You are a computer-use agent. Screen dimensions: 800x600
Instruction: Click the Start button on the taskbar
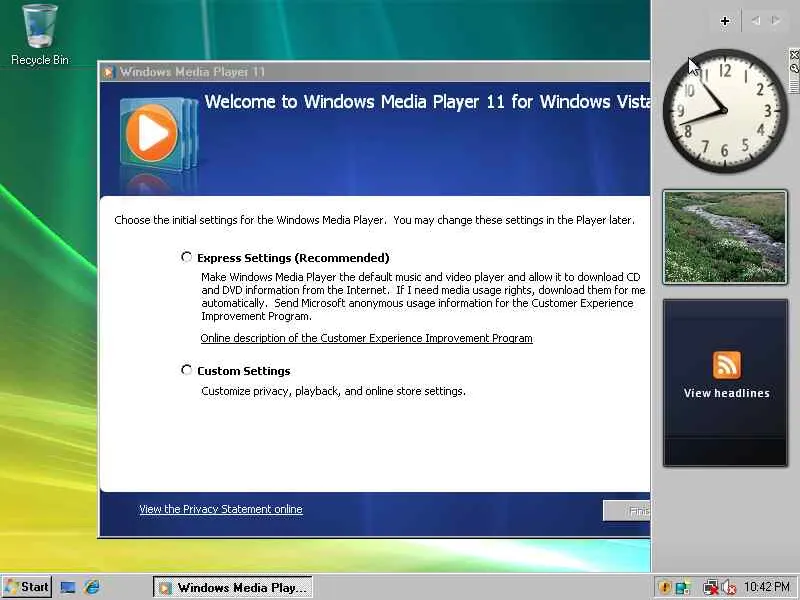coord(27,587)
